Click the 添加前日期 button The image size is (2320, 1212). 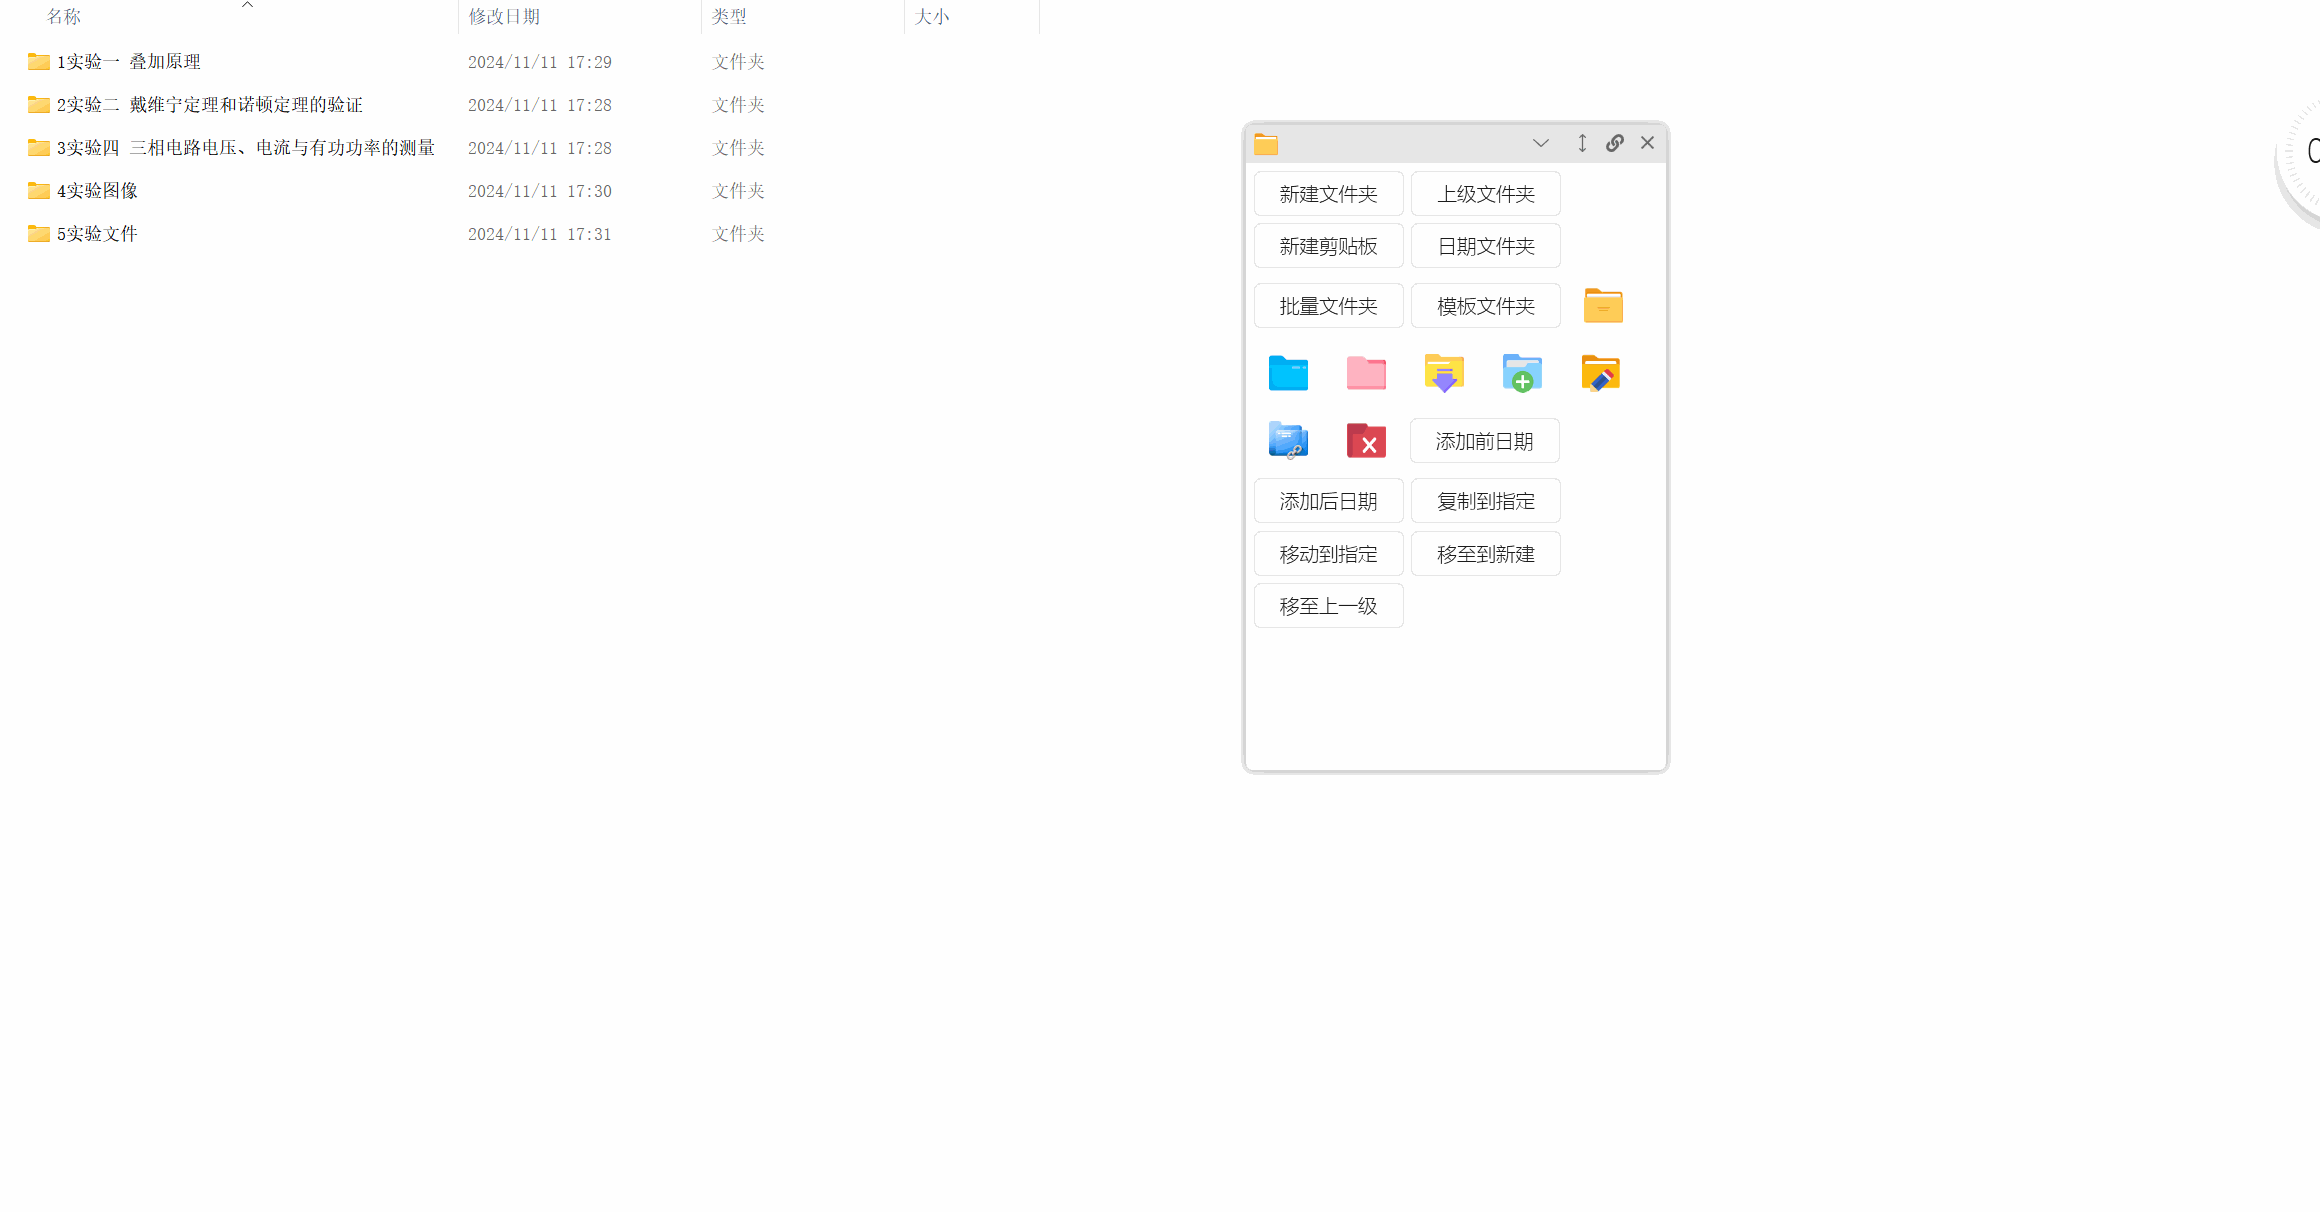coord(1485,441)
